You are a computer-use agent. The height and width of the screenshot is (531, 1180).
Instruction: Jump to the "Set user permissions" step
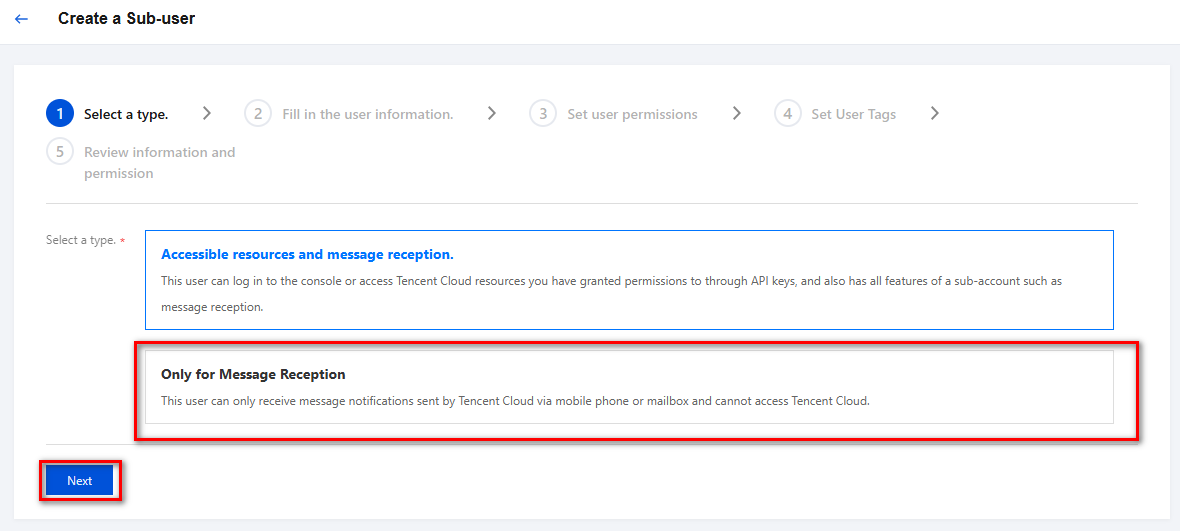point(632,114)
